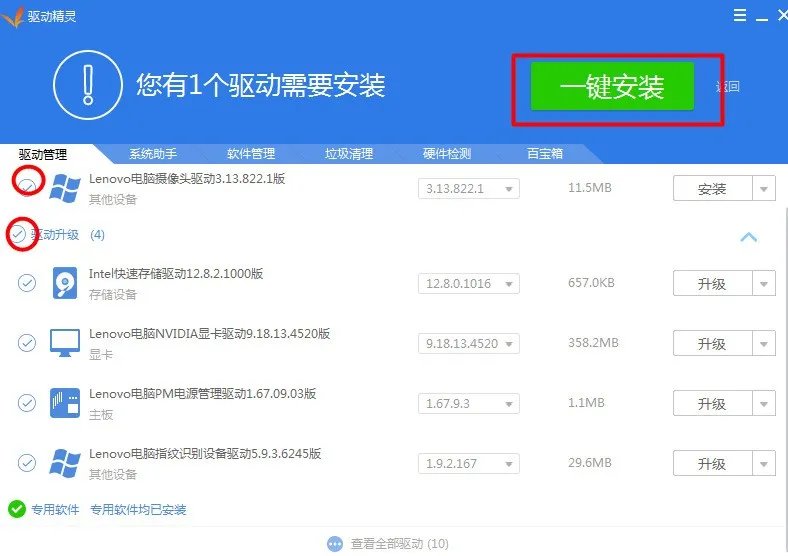Screen dimensions: 788x556
Task: Open version dropdown showing 1.9.2.167
Action: coord(468,463)
